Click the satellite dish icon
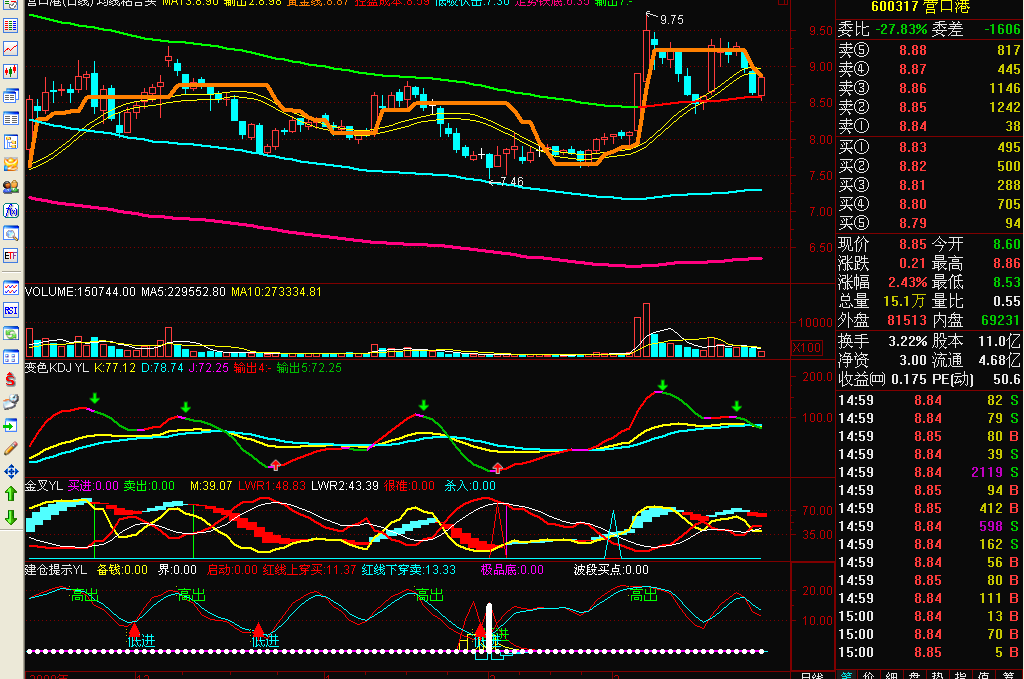This screenshot has width=1024, height=679. pyautogui.click(x=10, y=403)
